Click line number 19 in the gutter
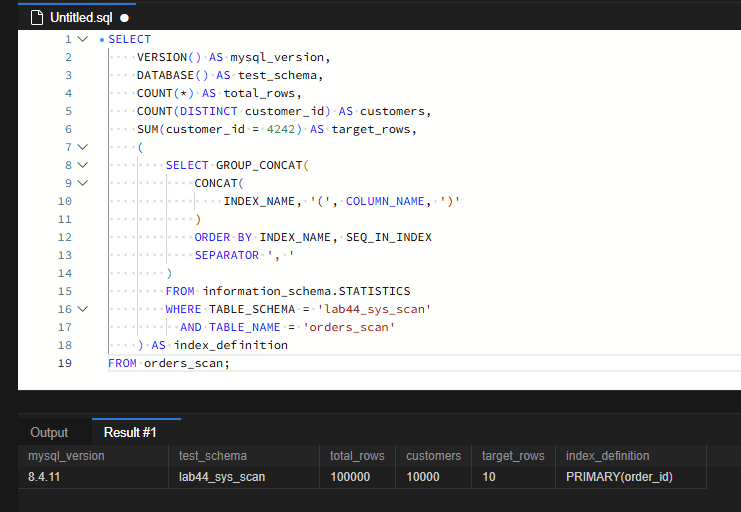 coord(65,363)
